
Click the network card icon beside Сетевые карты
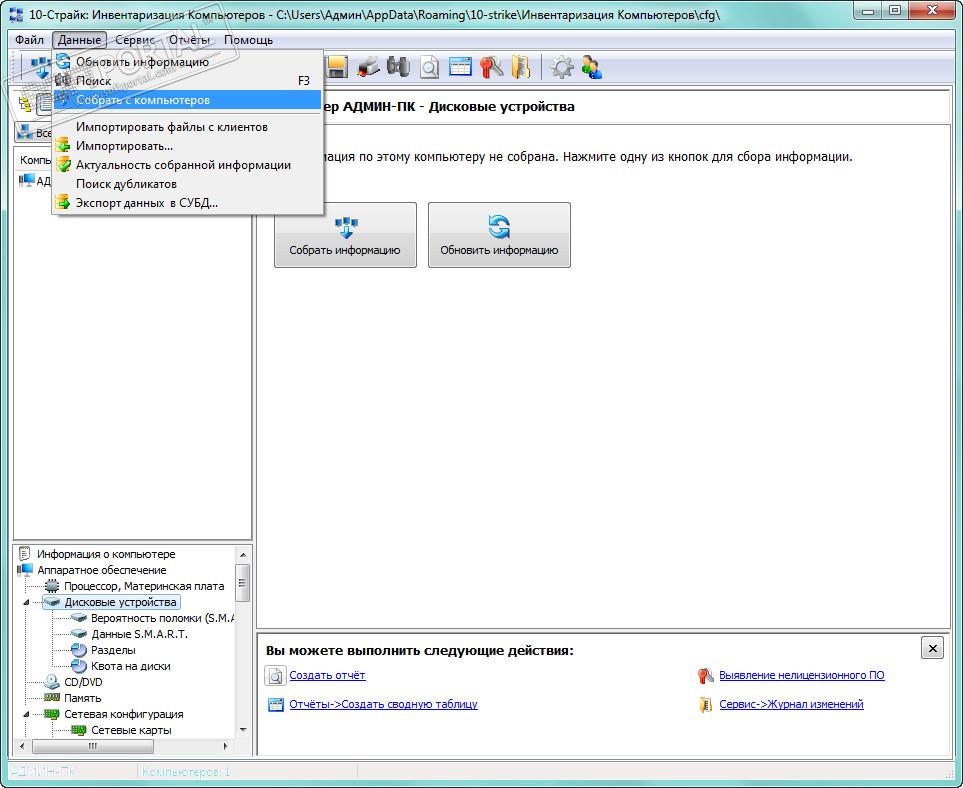pyautogui.click(x=79, y=730)
